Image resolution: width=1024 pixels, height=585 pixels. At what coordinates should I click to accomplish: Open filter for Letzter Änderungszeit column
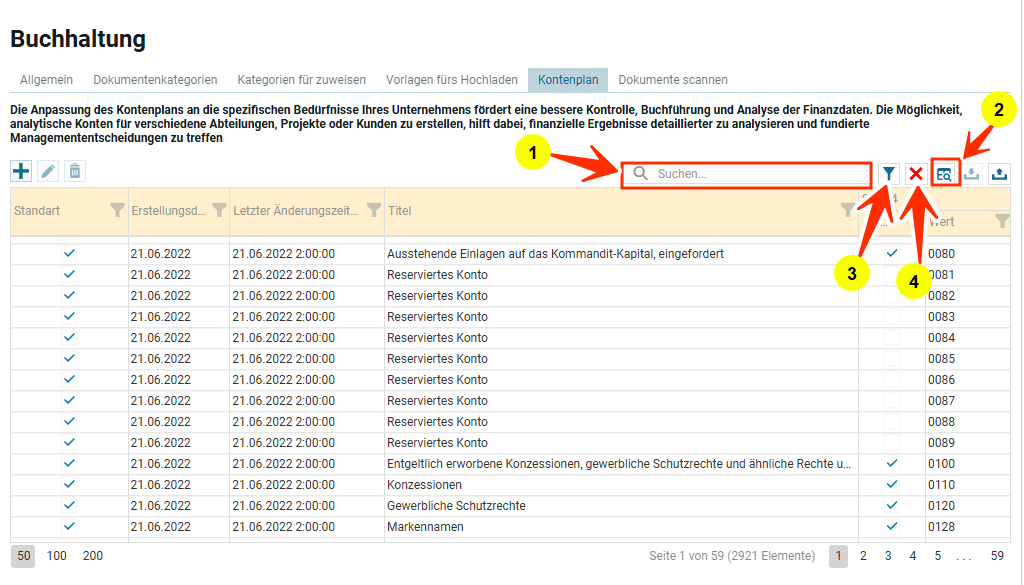point(374,210)
